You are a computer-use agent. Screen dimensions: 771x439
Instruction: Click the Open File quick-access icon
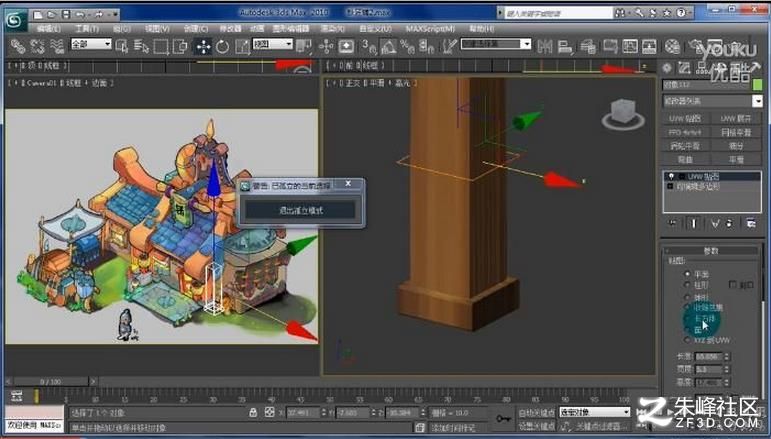click(52, 14)
